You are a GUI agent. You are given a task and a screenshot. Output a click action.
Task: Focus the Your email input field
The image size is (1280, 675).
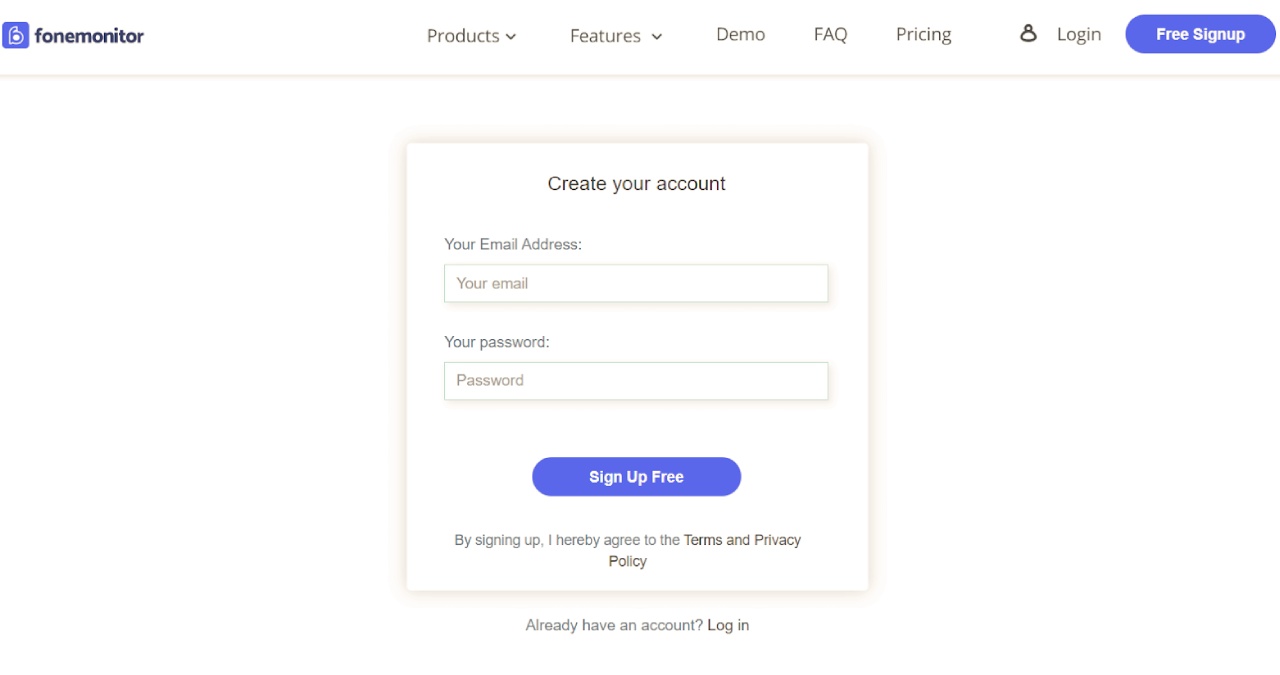pyautogui.click(x=636, y=283)
